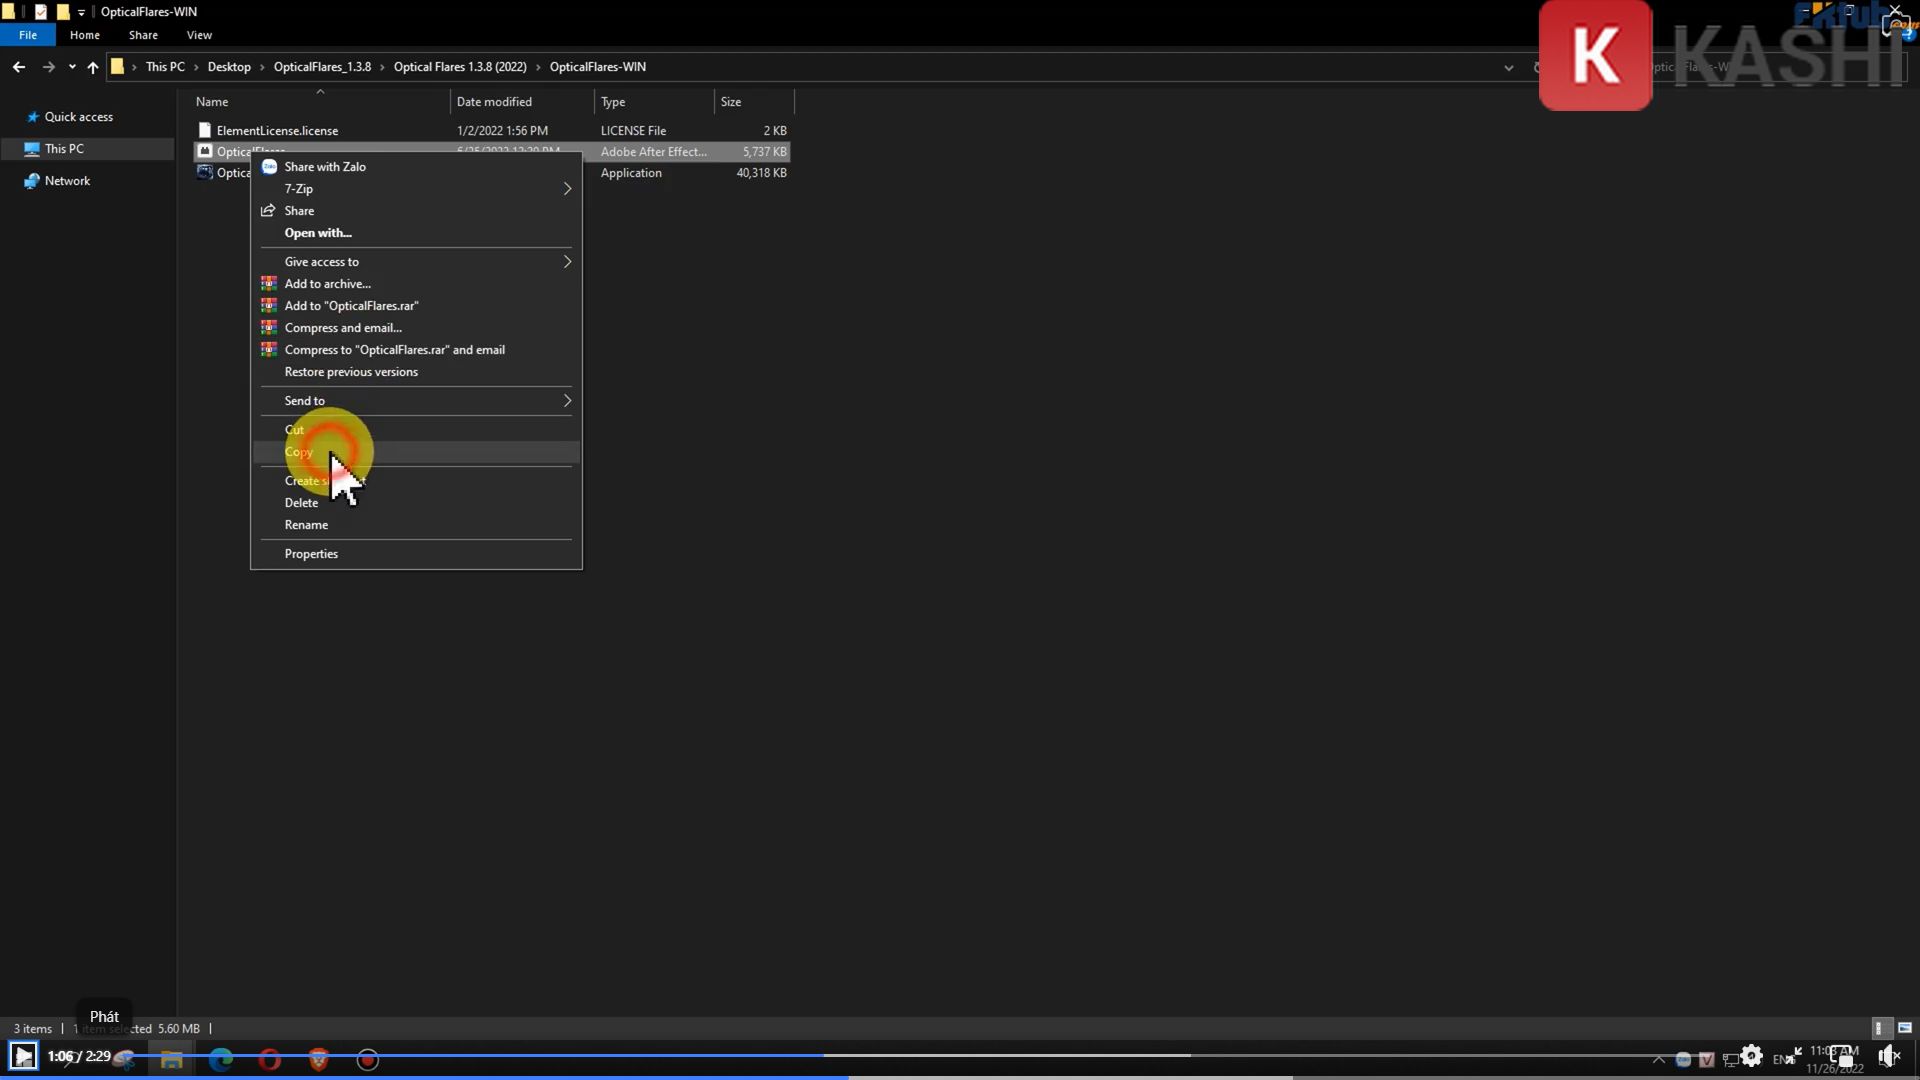This screenshot has width=1920, height=1080.
Task: Select Copy in the context menu
Action: 299,452
